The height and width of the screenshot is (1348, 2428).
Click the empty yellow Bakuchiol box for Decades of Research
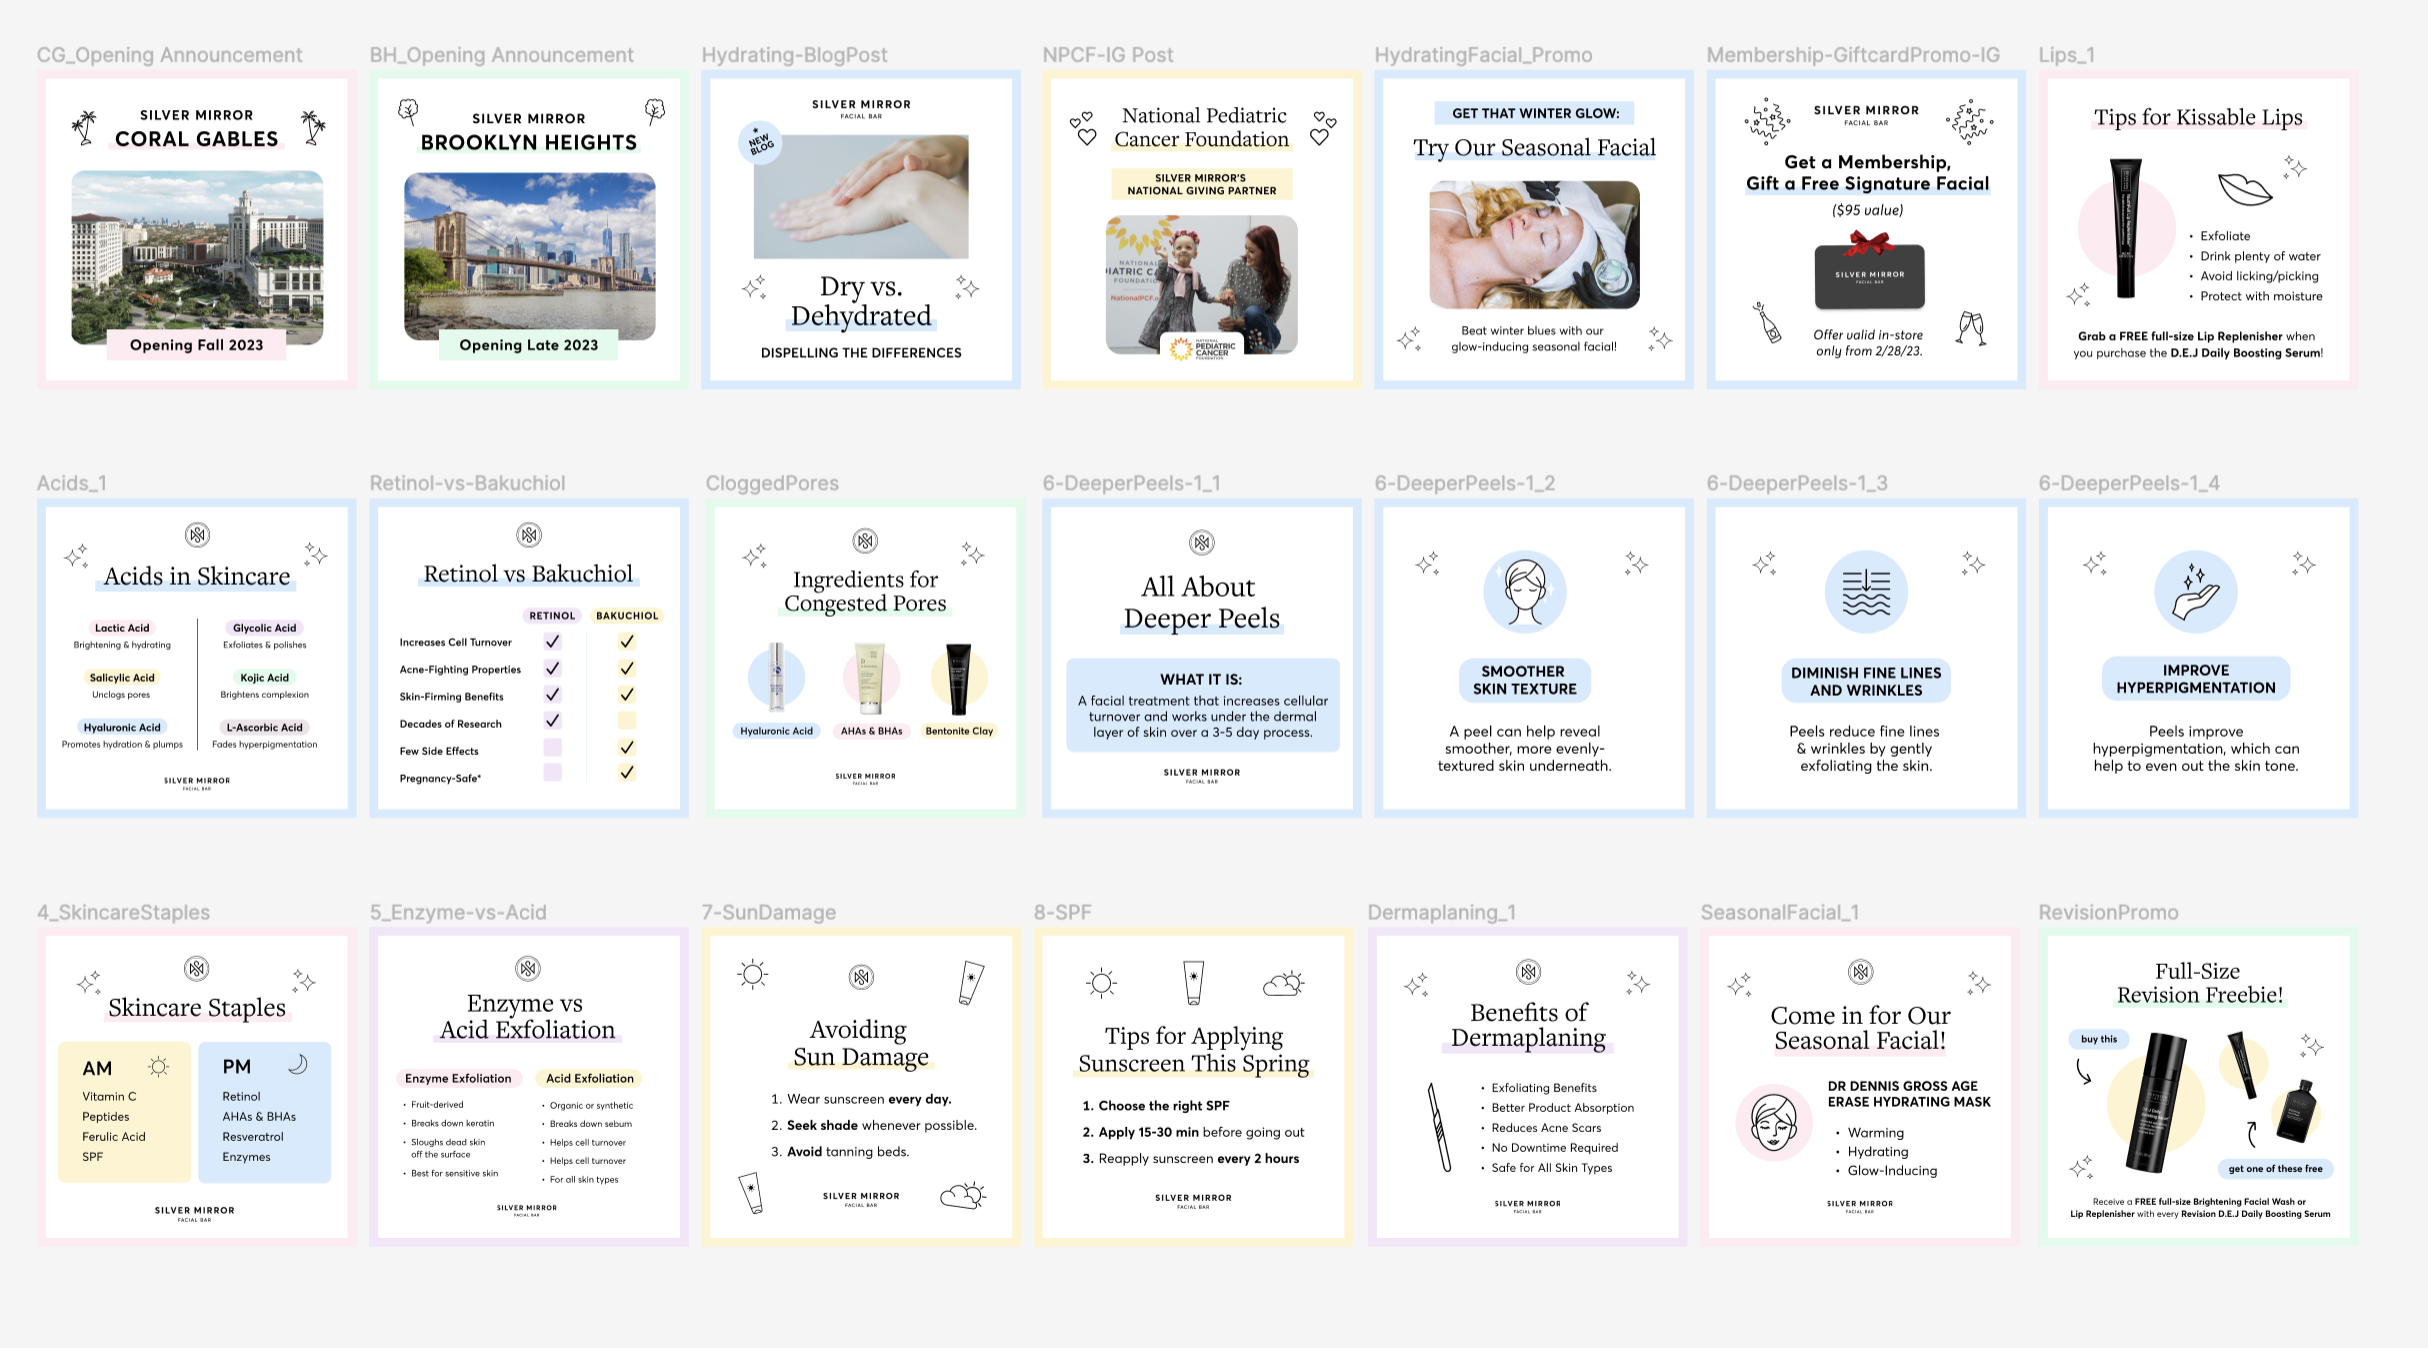(x=627, y=720)
